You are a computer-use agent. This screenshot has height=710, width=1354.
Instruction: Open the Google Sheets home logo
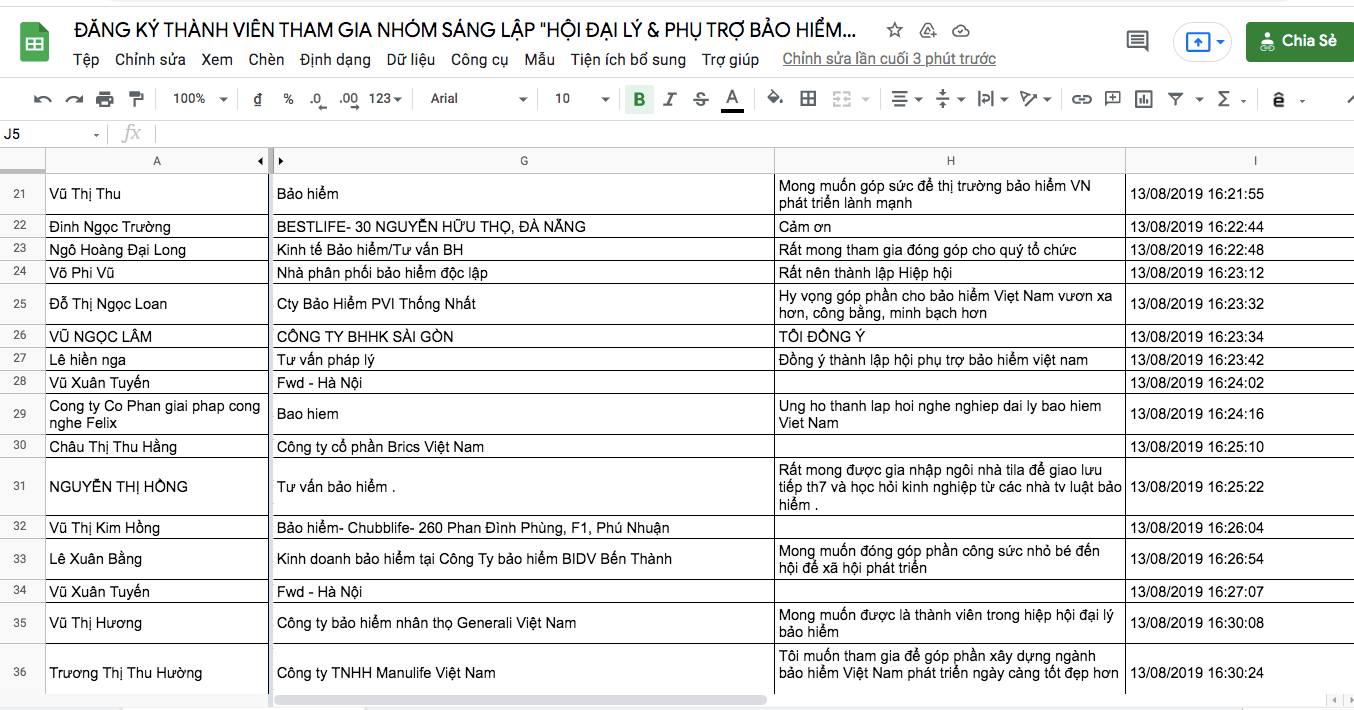click(x=35, y=43)
